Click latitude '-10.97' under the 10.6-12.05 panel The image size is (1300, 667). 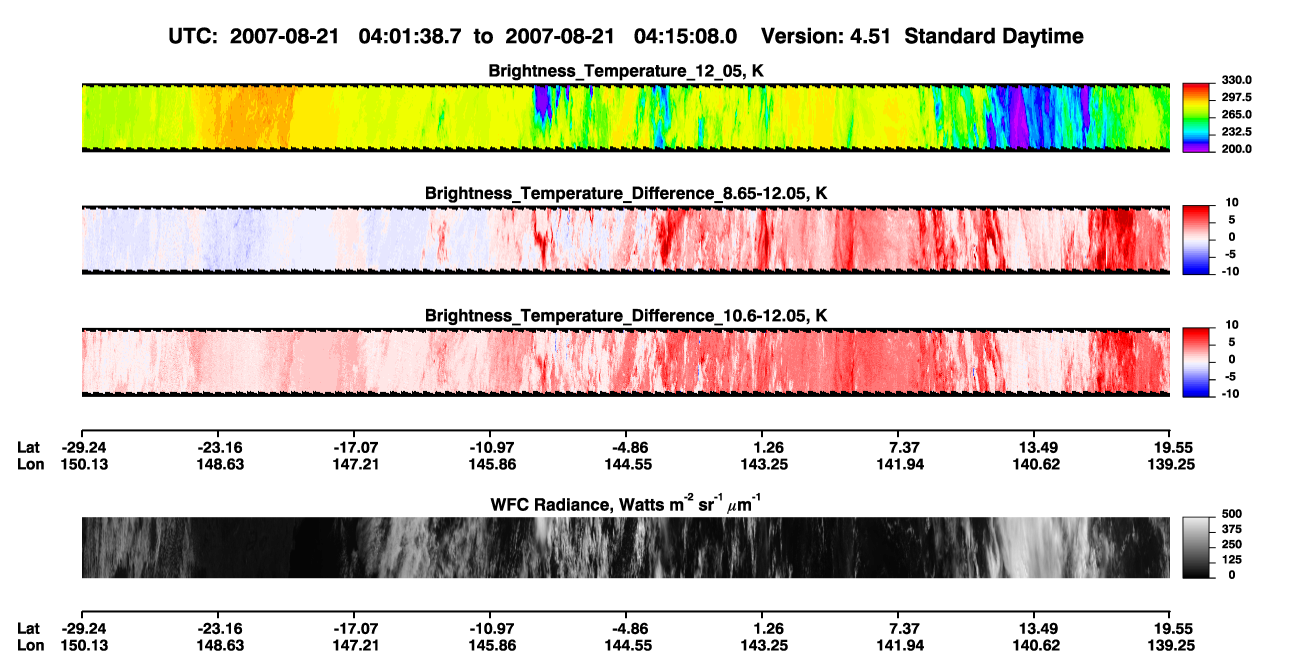(490, 447)
